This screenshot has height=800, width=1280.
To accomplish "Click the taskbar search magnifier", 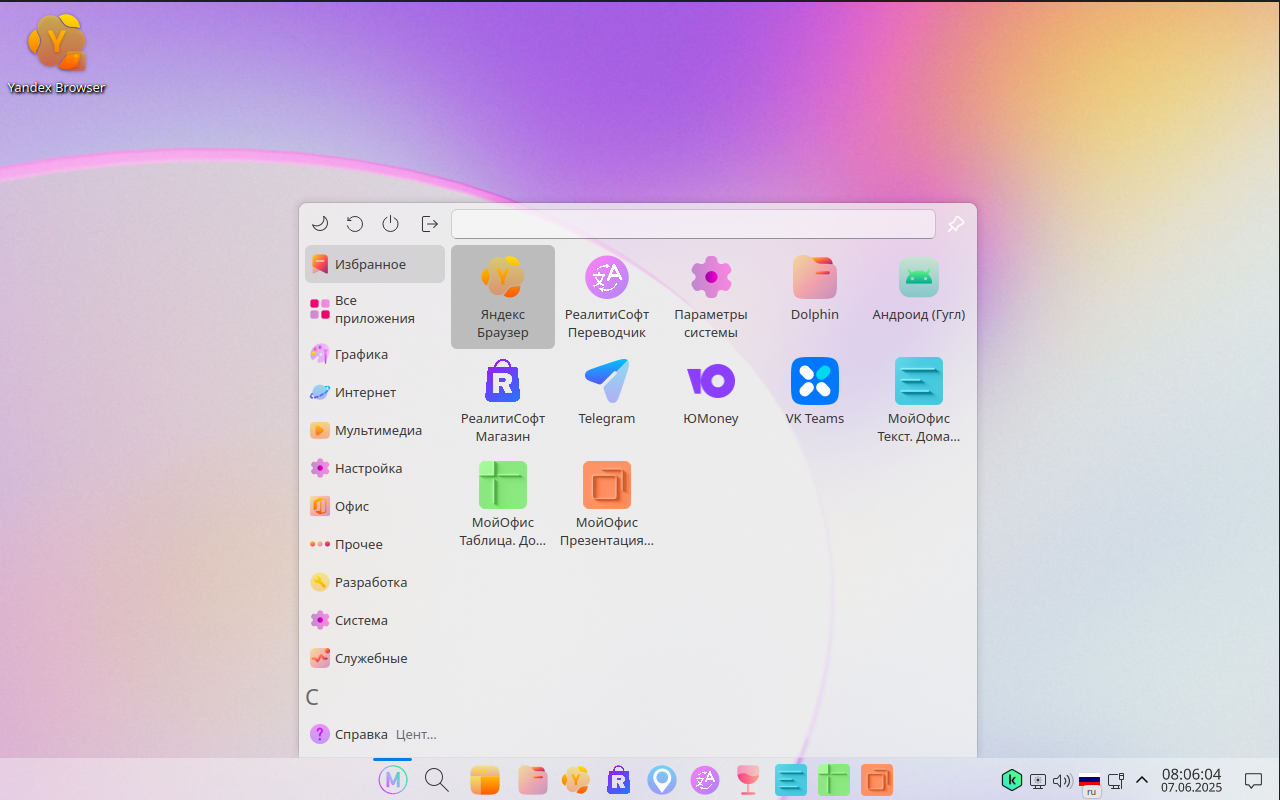I will coord(436,780).
